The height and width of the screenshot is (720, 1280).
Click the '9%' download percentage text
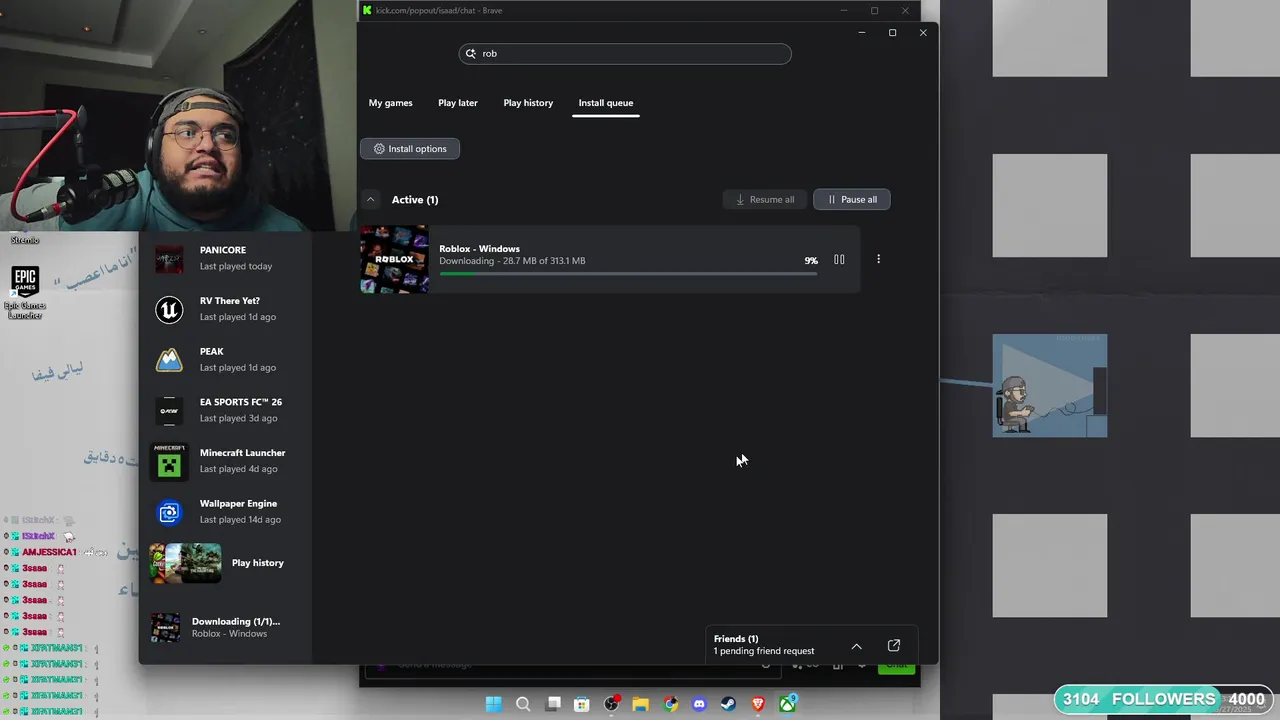[811, 261]
